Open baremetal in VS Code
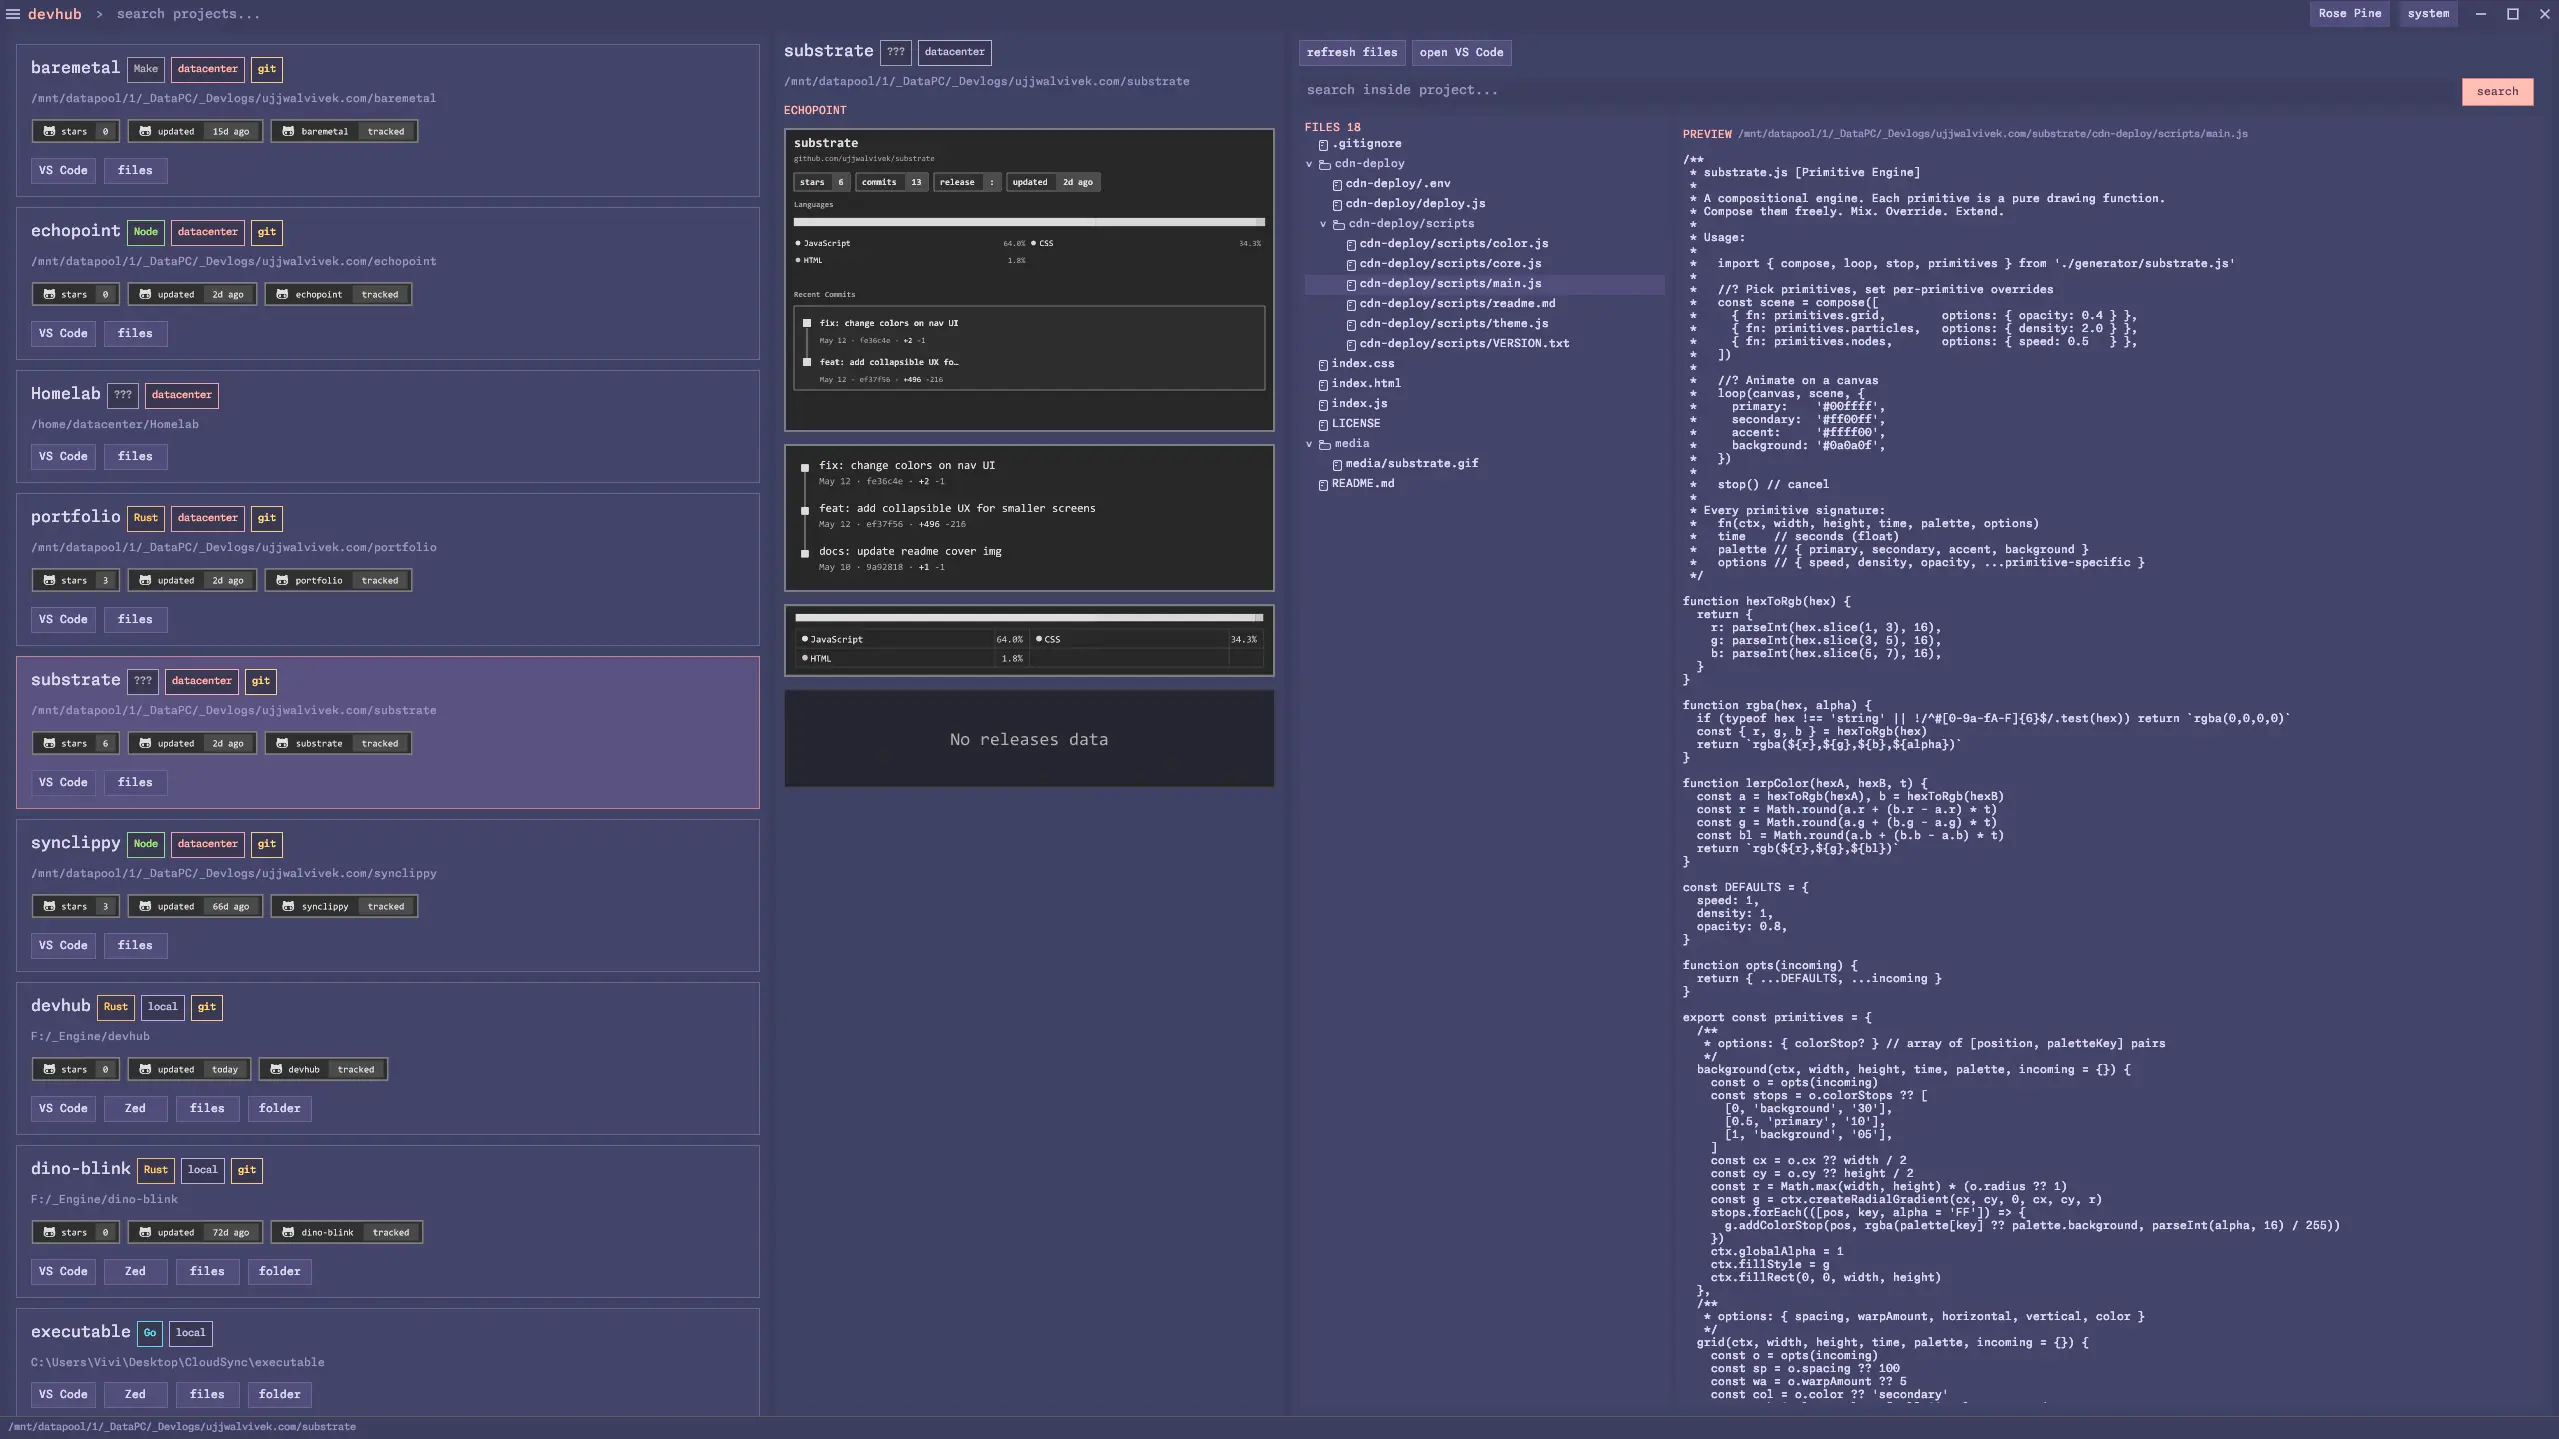The image size is (2559, 1439). [63, 170]
